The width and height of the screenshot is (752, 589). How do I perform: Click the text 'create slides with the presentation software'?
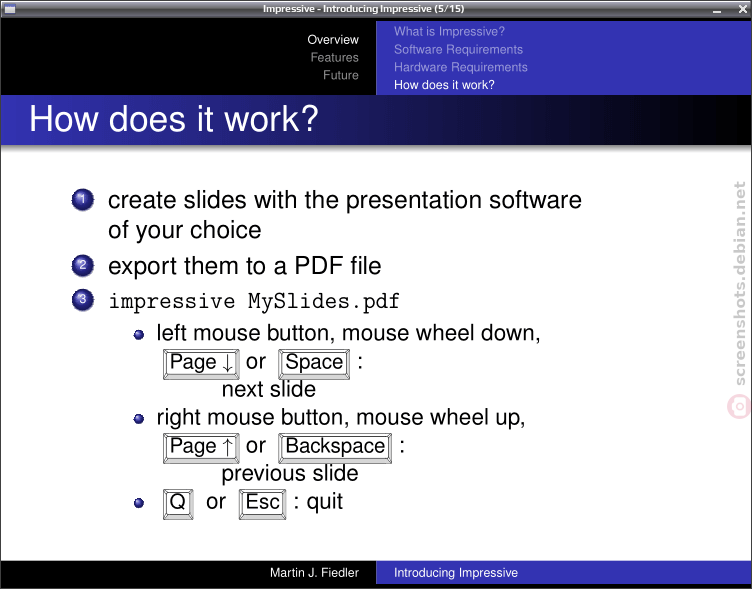click(x=345, y=200)
